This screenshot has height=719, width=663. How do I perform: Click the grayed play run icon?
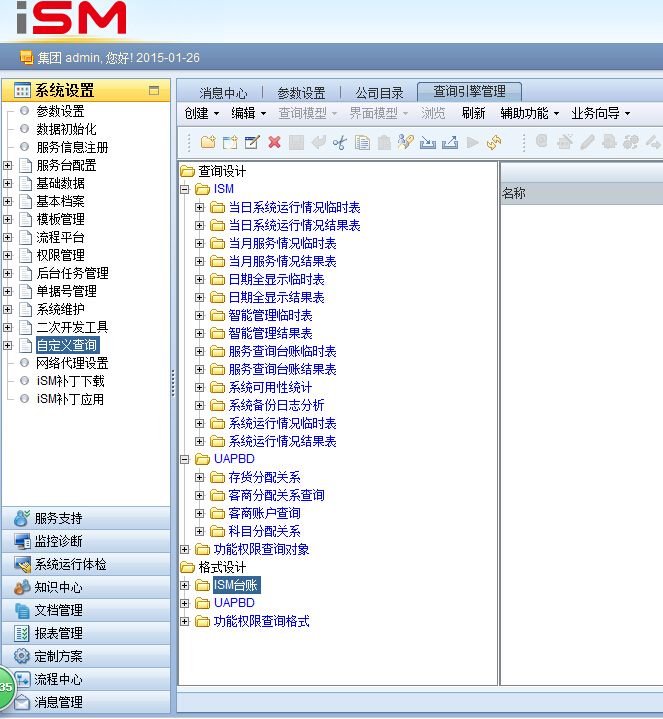(472, 142)
